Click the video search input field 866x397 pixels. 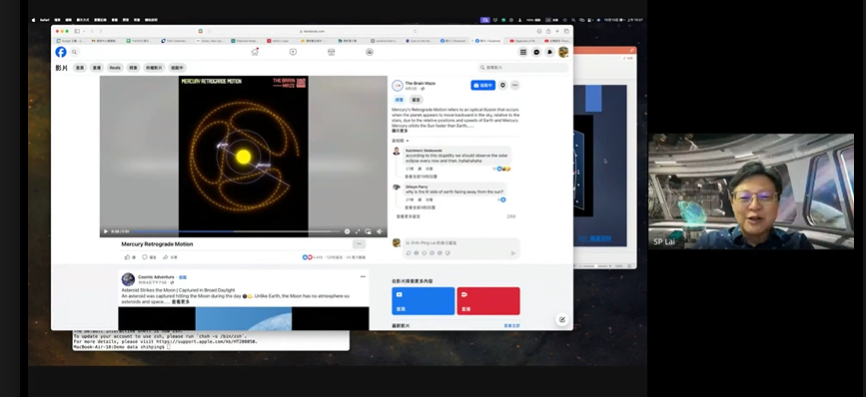(524, 67)
